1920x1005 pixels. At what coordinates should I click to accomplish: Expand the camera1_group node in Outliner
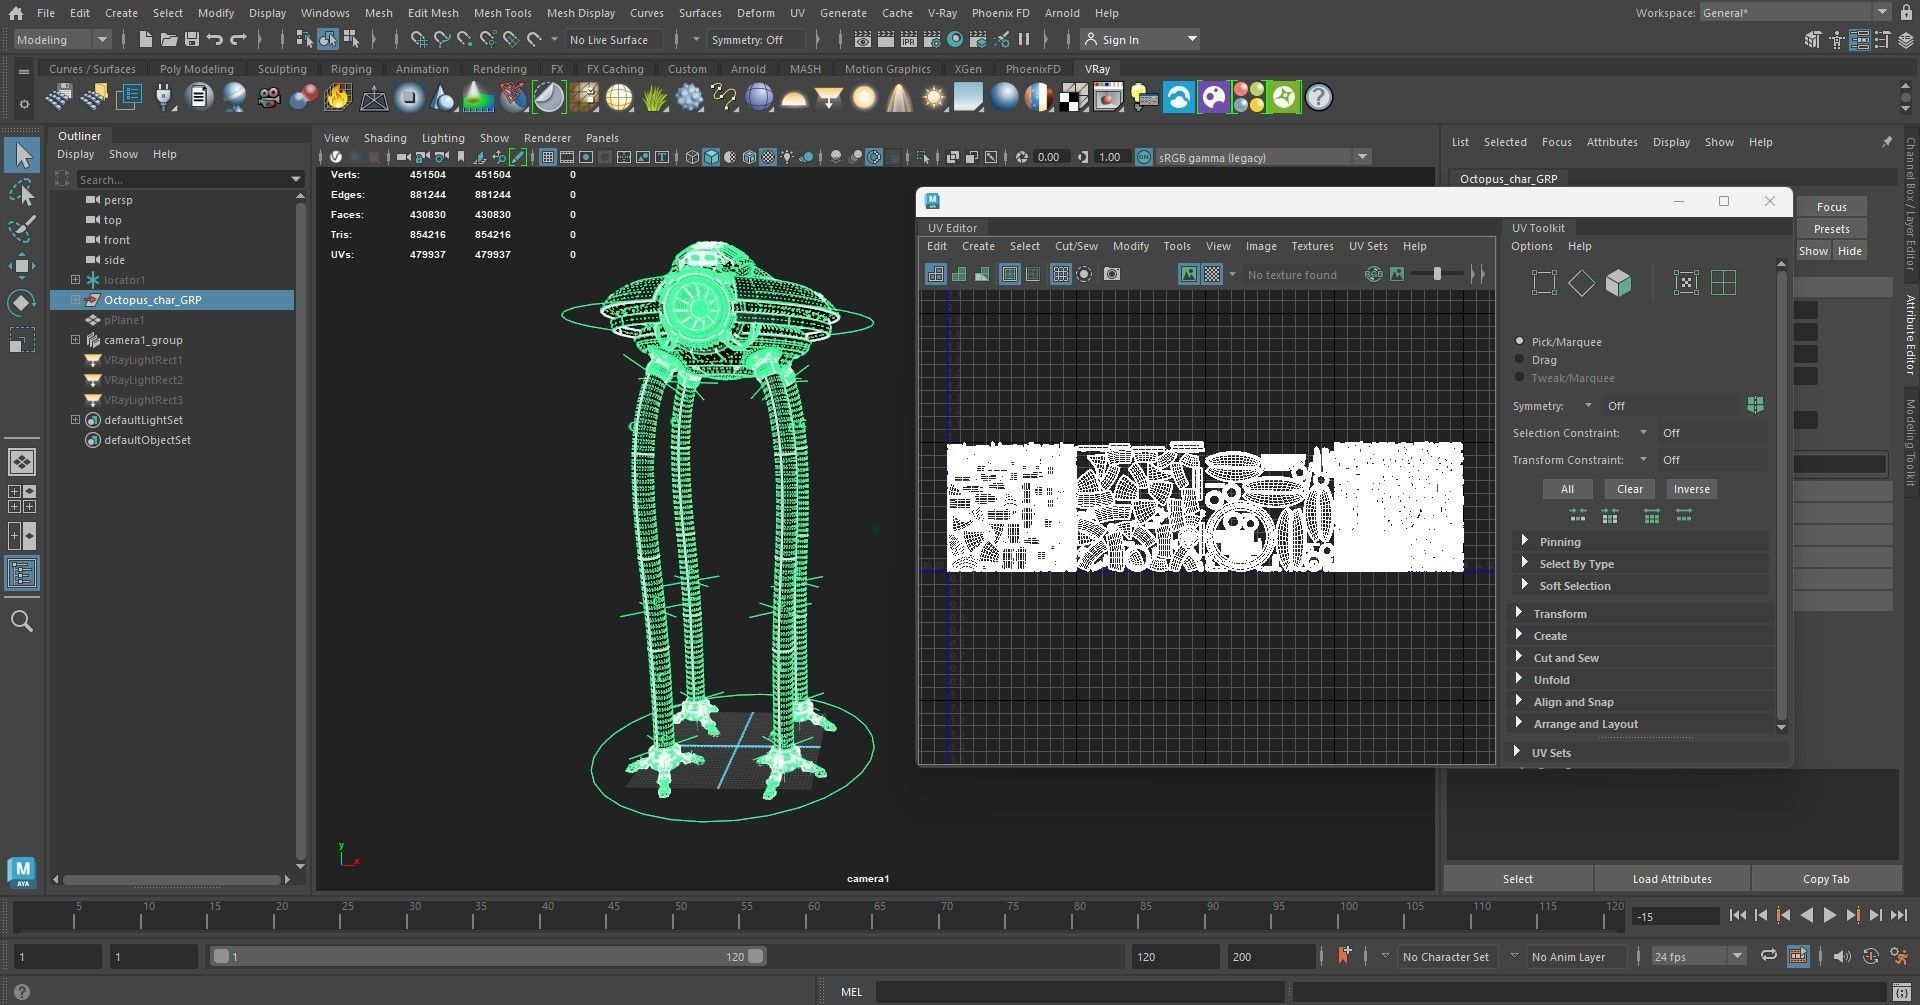[x=75, y=340]
